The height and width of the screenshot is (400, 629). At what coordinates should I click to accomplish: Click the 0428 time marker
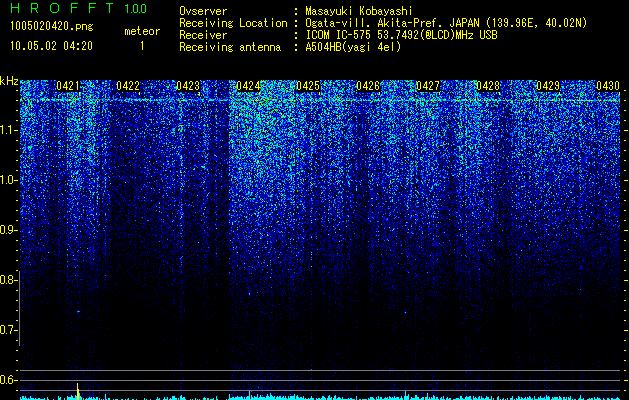click(488, 86)
